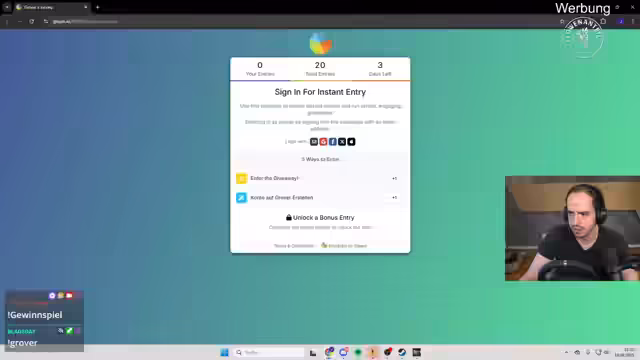This screenshot has height=360, width=640.
Task: Sign in with the Facebook icon
Action: click(x=333, y=142)
